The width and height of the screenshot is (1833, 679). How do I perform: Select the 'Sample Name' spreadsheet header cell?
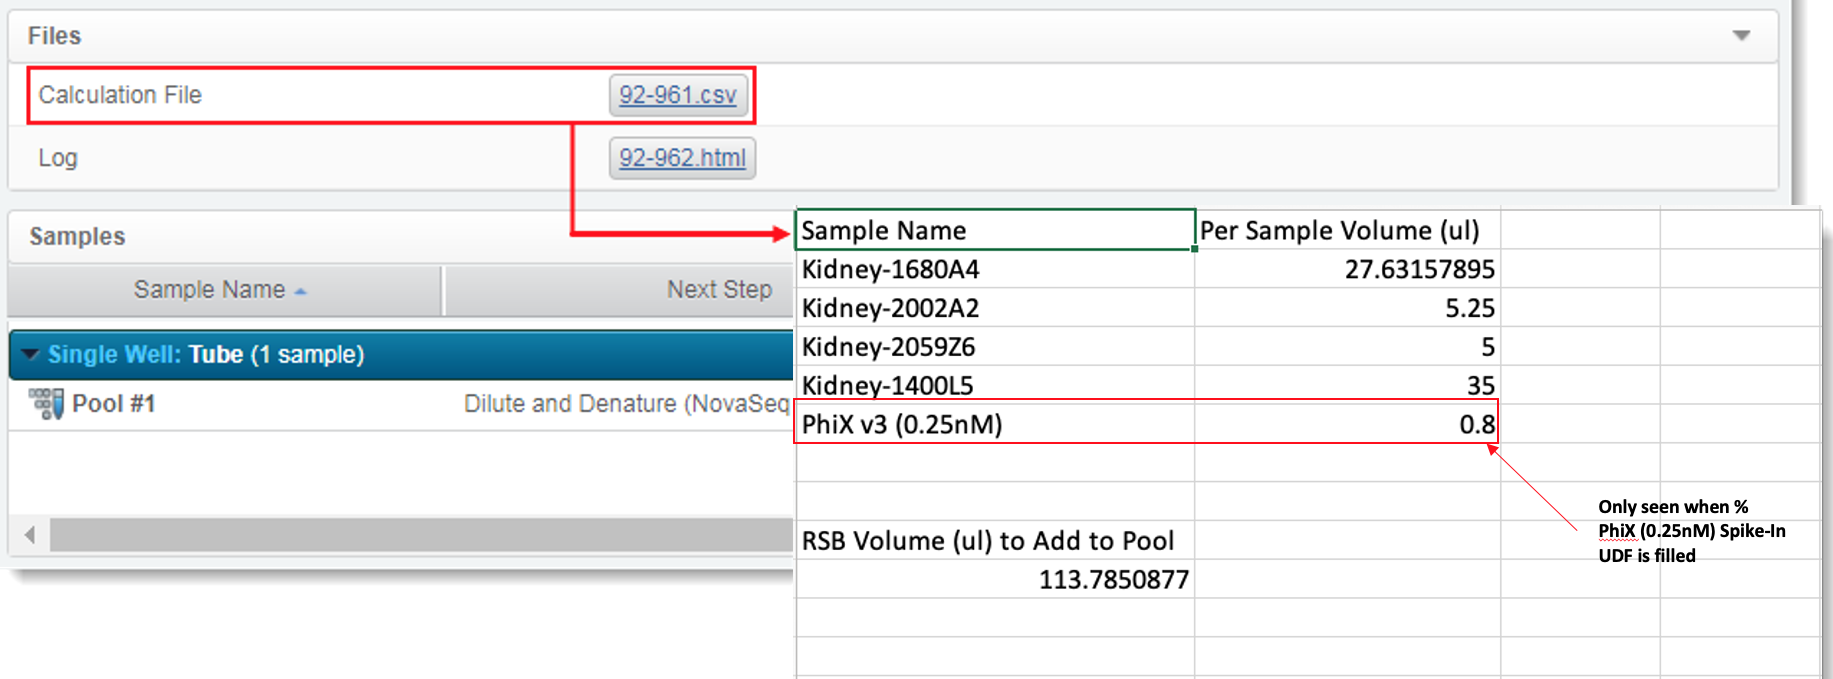pyautogui.click(x=994, y=231)
